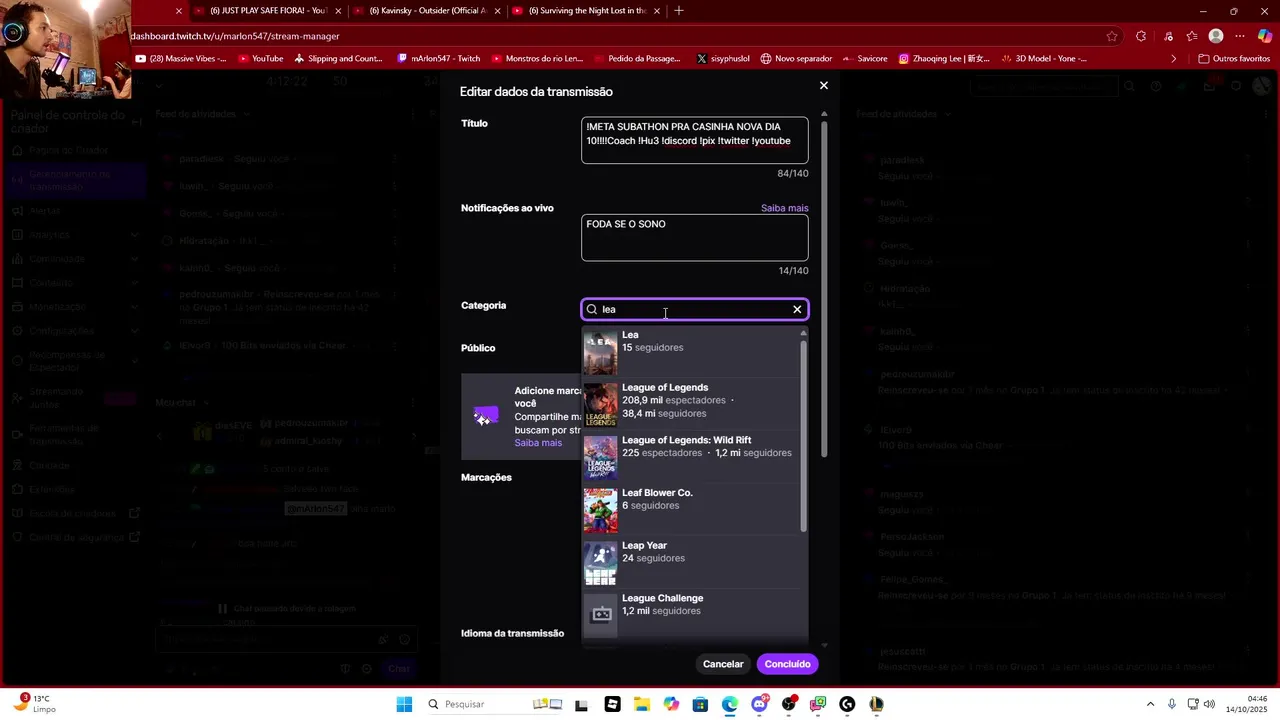Viewport: 1280px width, 720px height.
Task: Open the Windows Start menu
Action: [x=404, y=704]
